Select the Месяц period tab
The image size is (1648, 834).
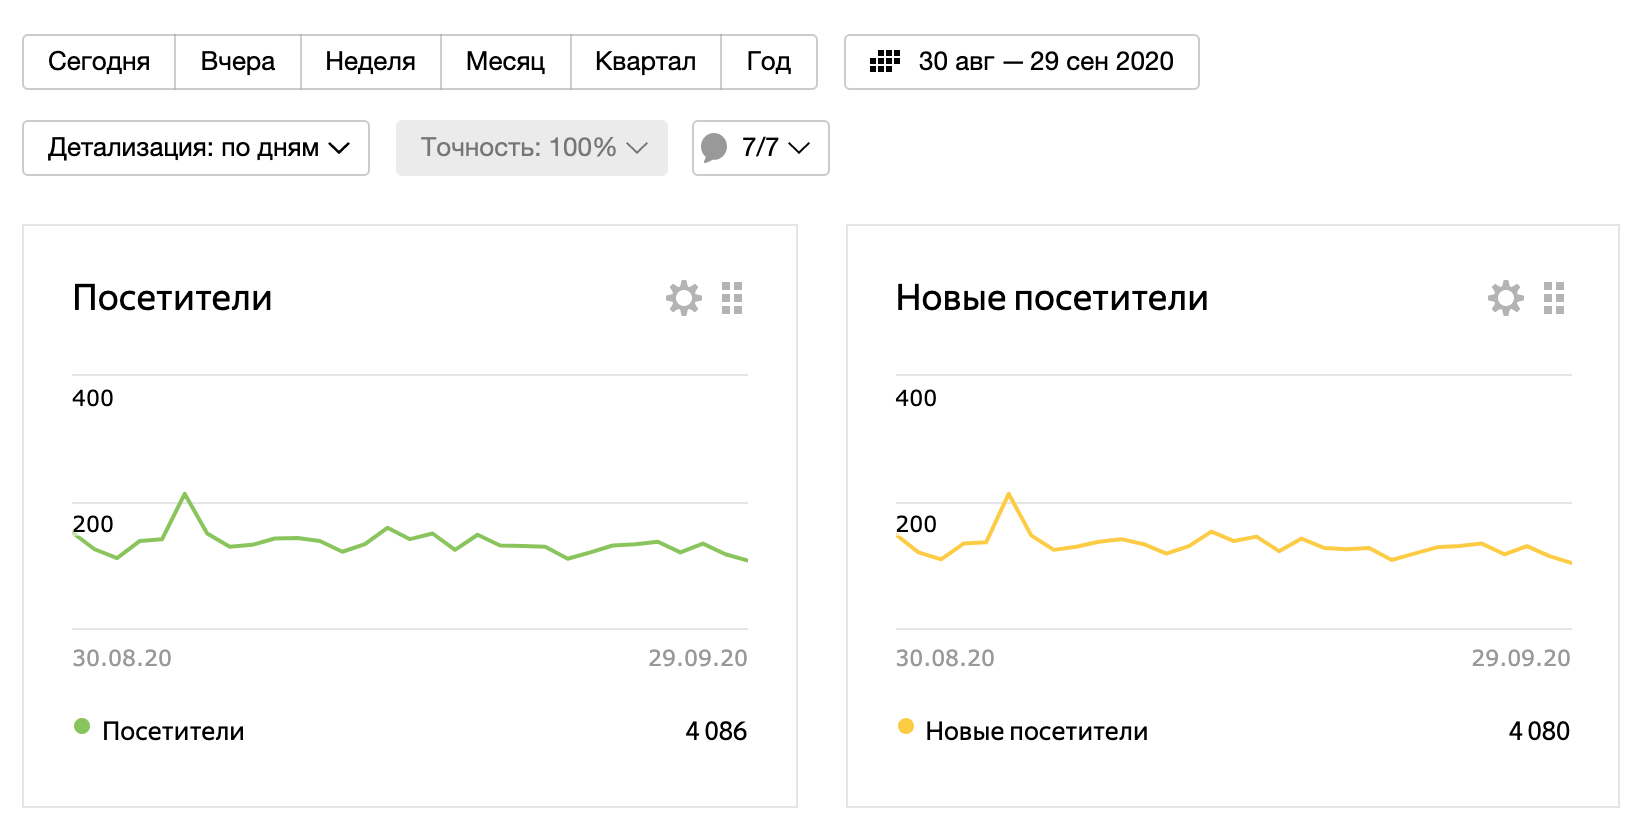(x=505, y=62)
